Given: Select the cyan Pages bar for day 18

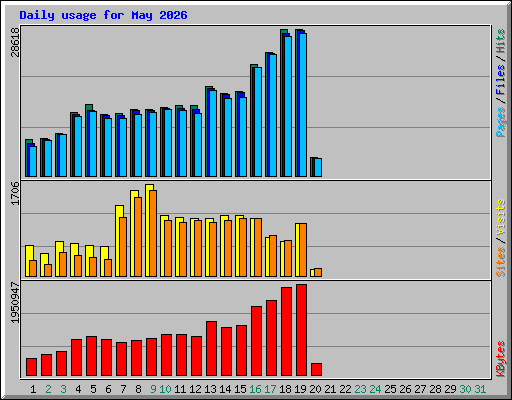Looking at the screenshot, I should click(288, 106).
